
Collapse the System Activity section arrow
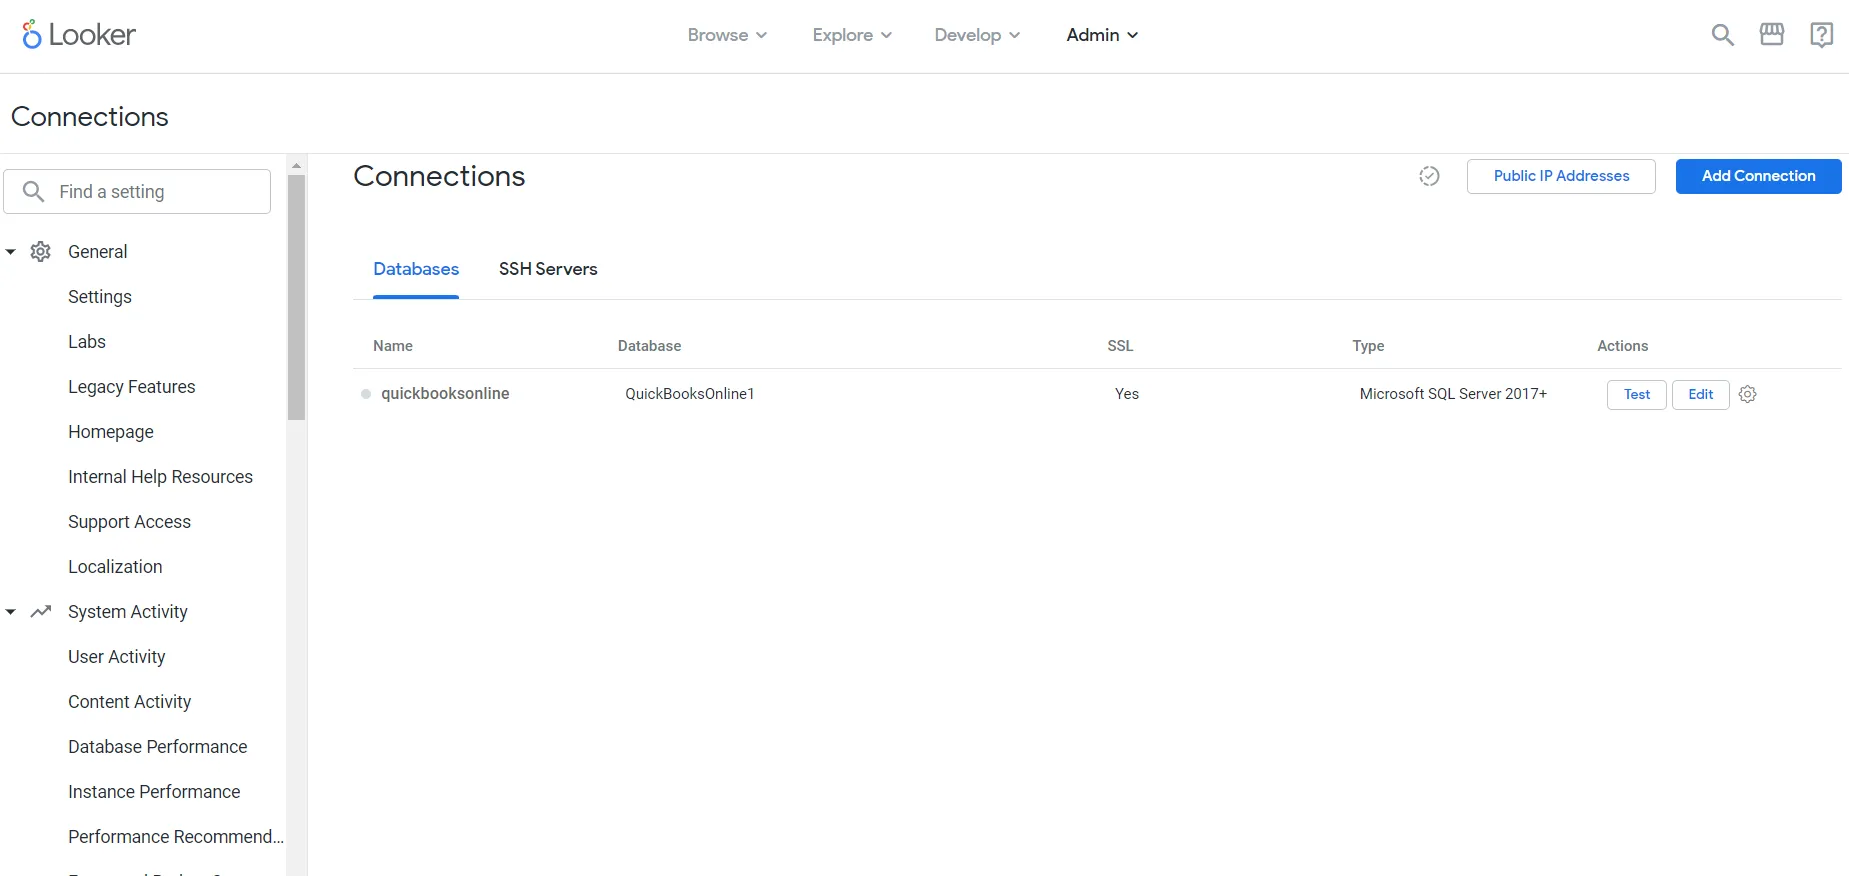click(x=11, y=612)
